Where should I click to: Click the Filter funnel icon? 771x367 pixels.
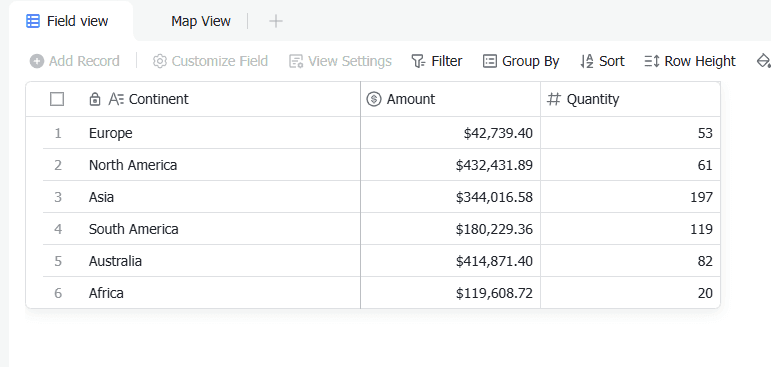click(418, 61)
